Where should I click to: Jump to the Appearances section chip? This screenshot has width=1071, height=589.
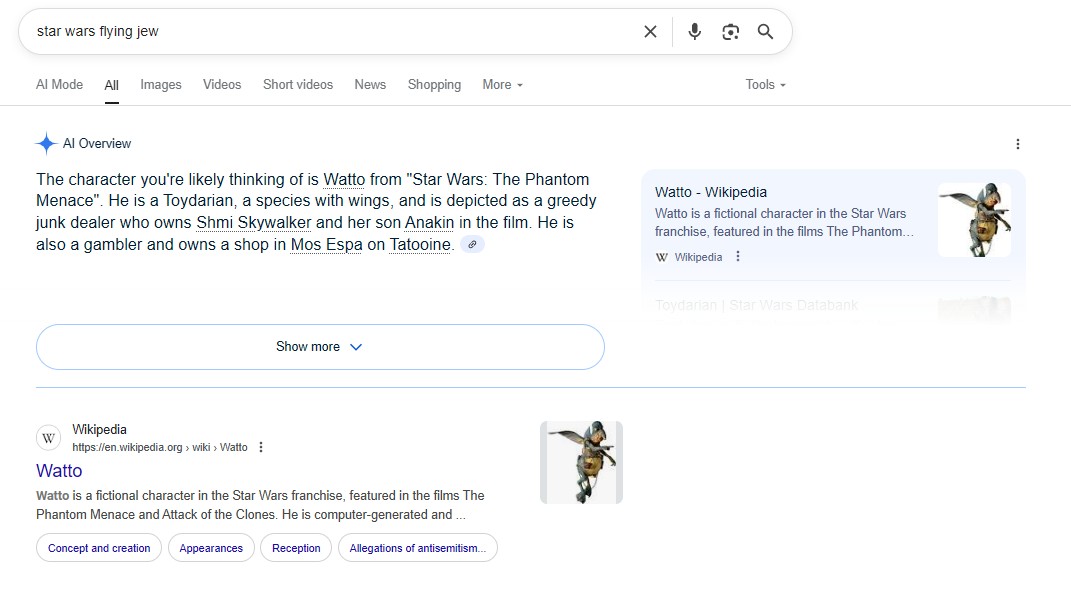[x=211, y=548]
